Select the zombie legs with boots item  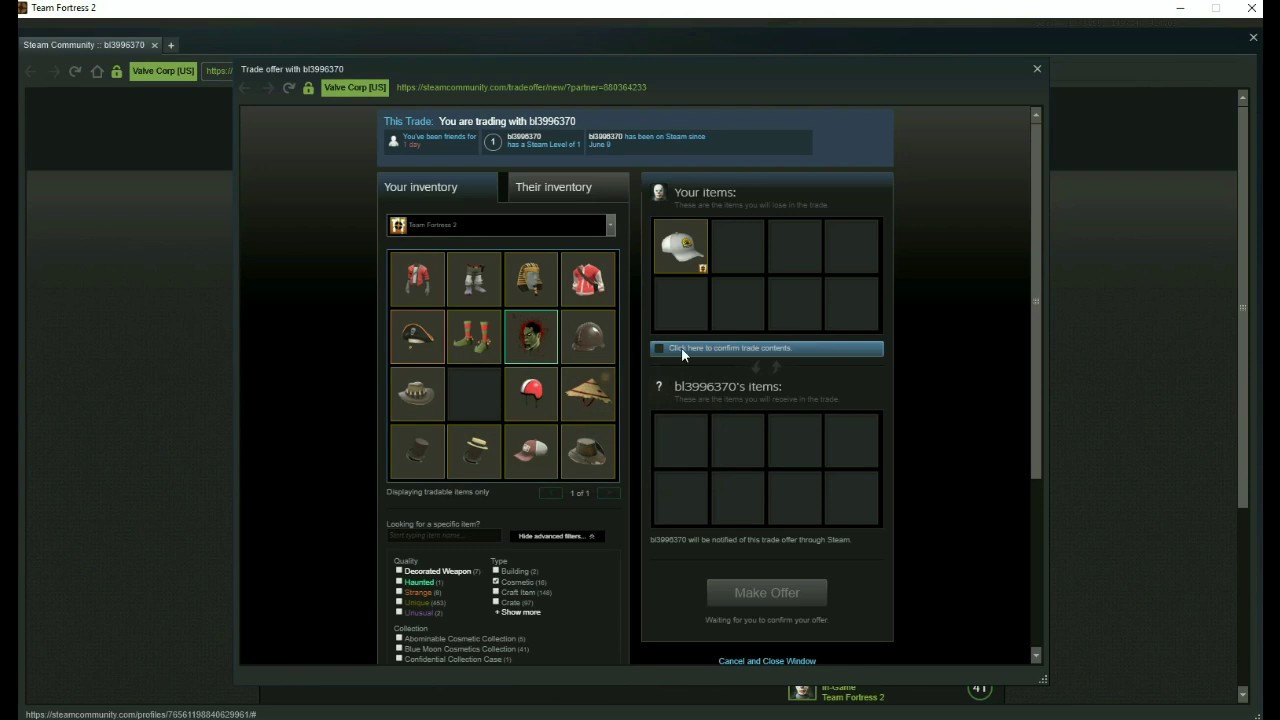coord(474,279)
